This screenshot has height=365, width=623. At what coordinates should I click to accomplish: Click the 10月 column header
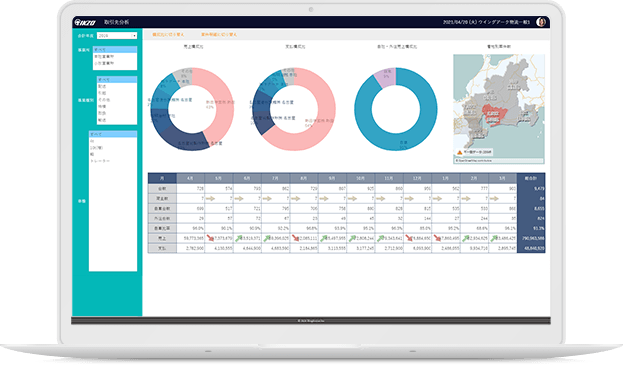tap(361, 178)
